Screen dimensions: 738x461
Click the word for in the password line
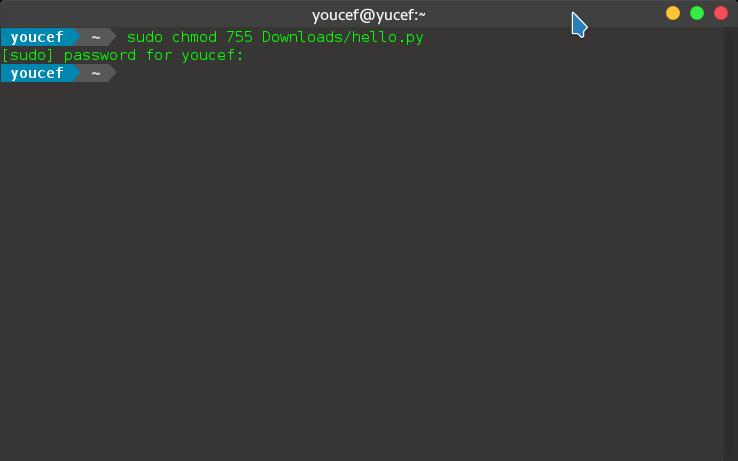pyautogui.click(x=159, y=56)
